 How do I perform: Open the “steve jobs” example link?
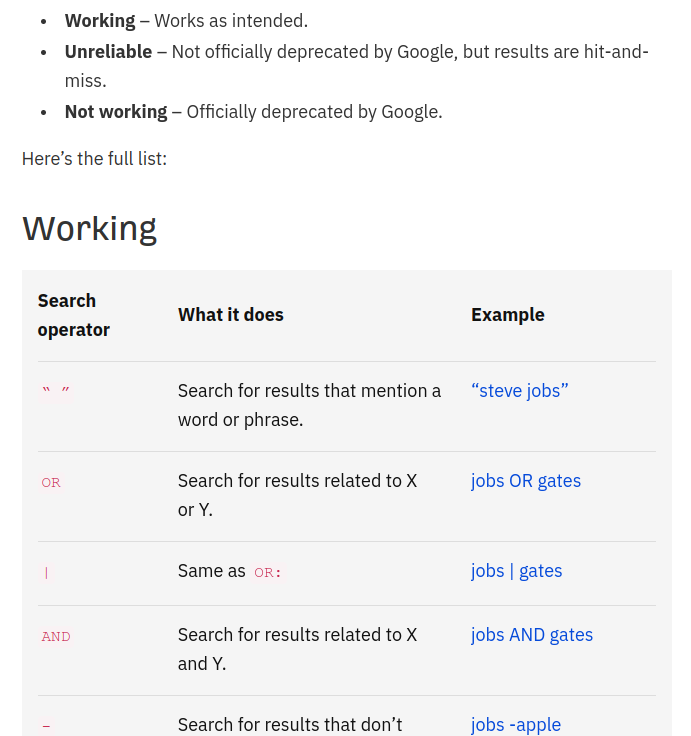(519, 391)
